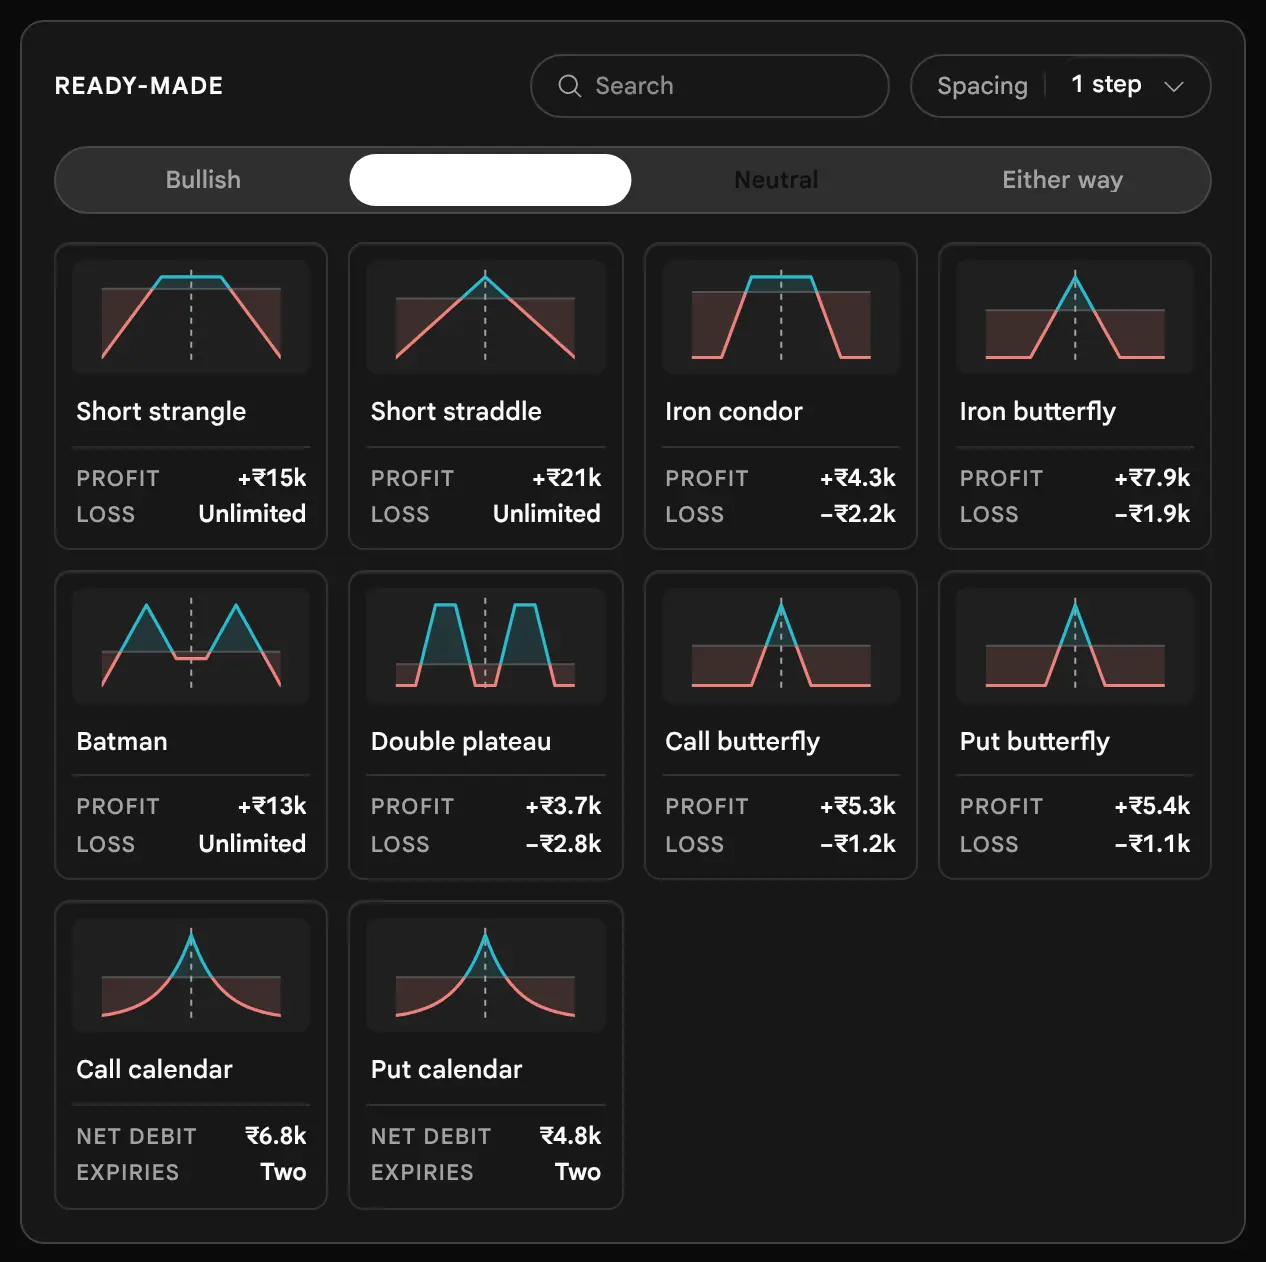This screenshot has width=1266, height=1262.
Task: Open the Put butterfly payoff diagram
Action: coord(1075,646)
